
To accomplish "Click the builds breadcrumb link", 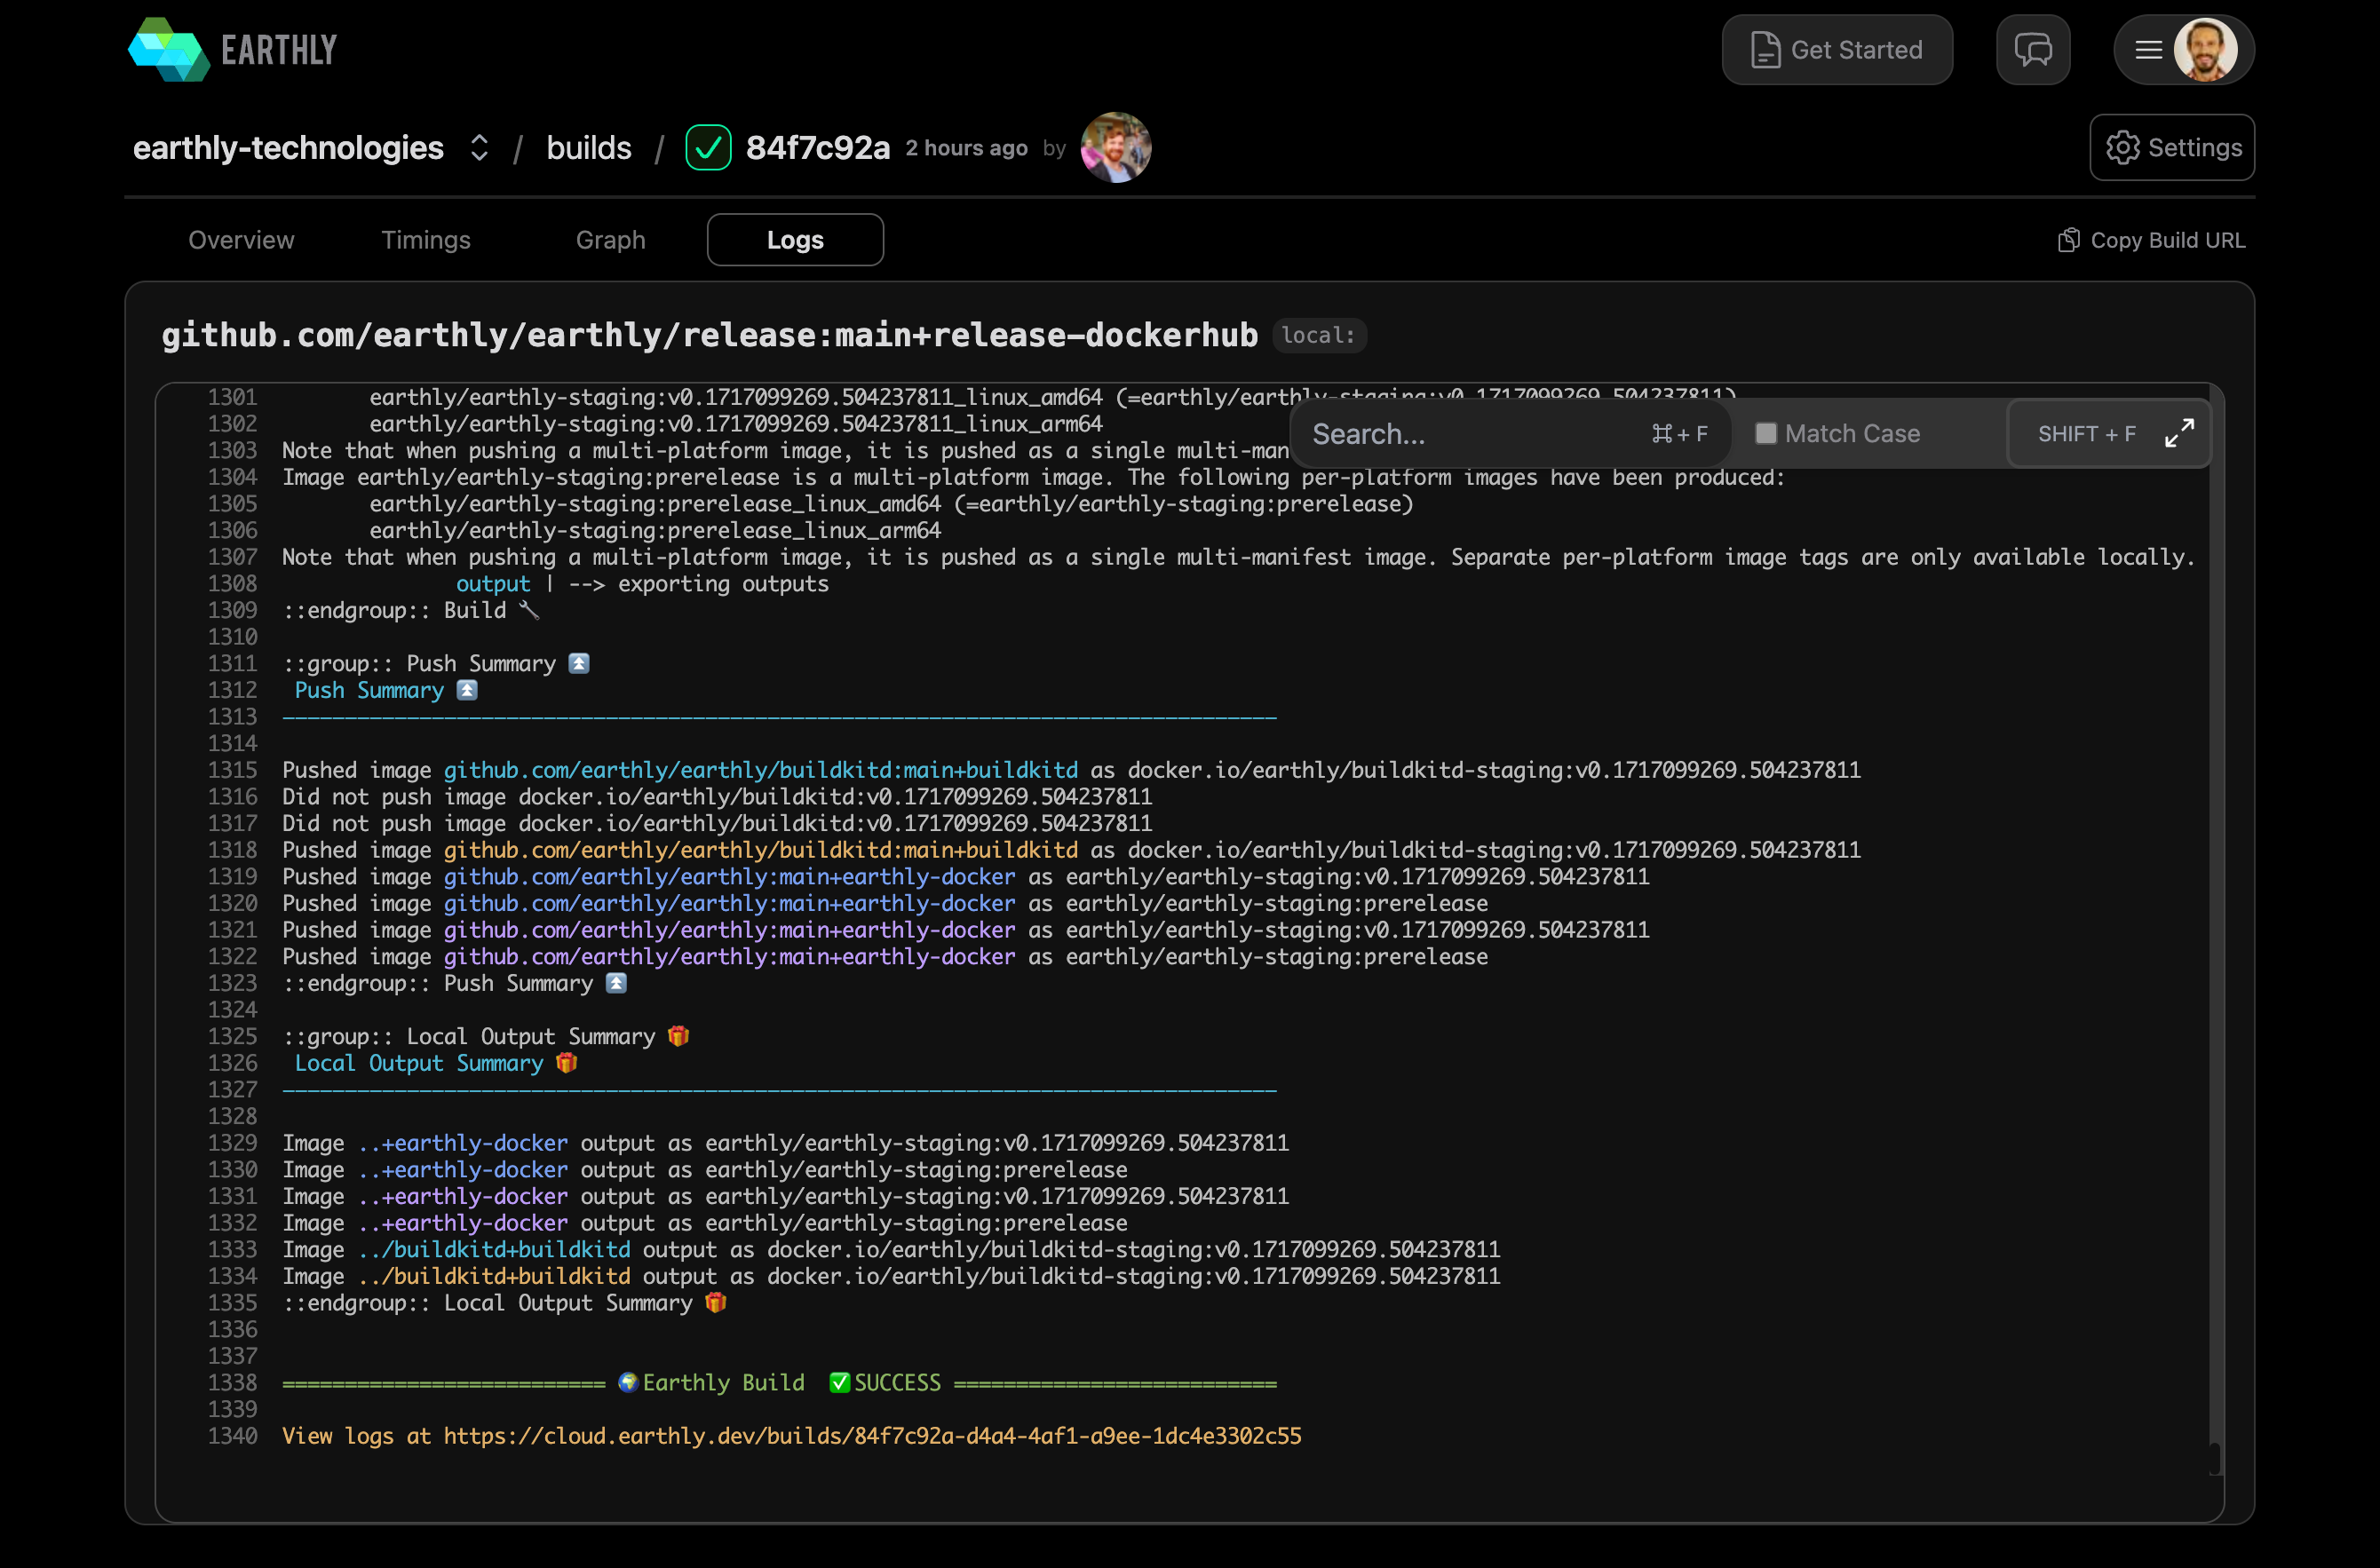I will coord(588,148).
